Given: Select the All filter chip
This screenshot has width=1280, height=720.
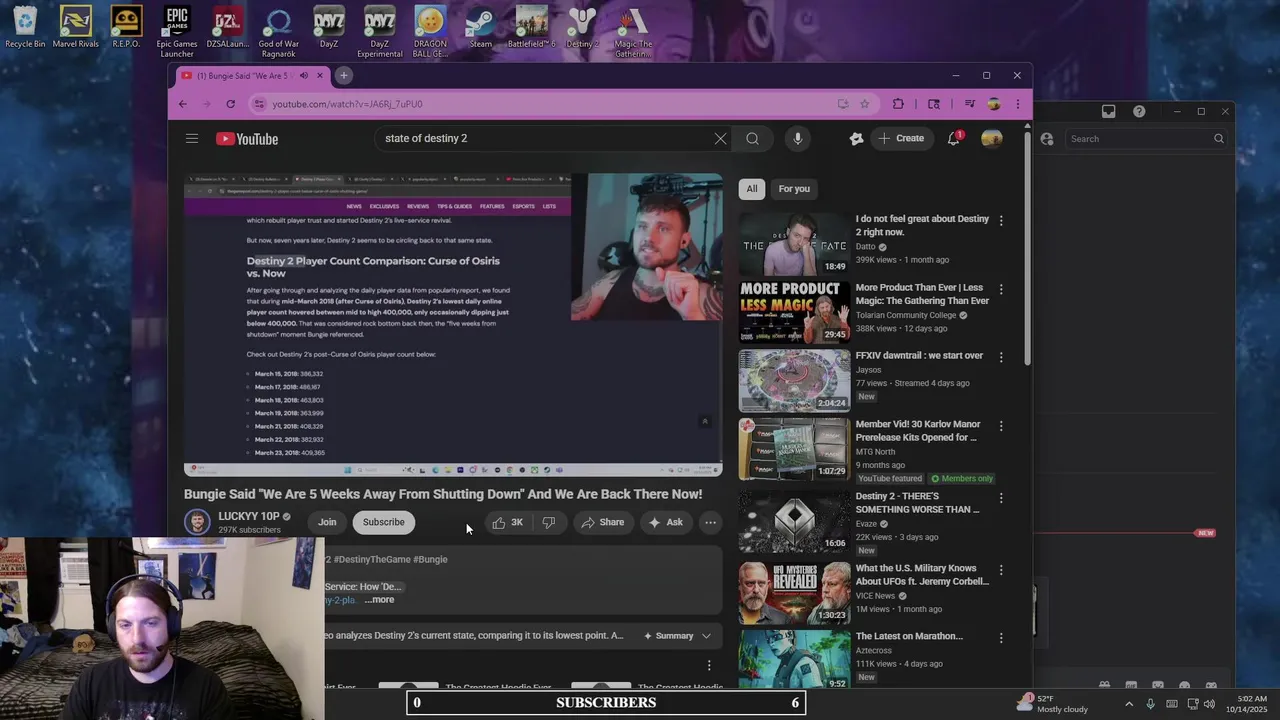Looking at the screenshot, I should (x=751, y=189).
